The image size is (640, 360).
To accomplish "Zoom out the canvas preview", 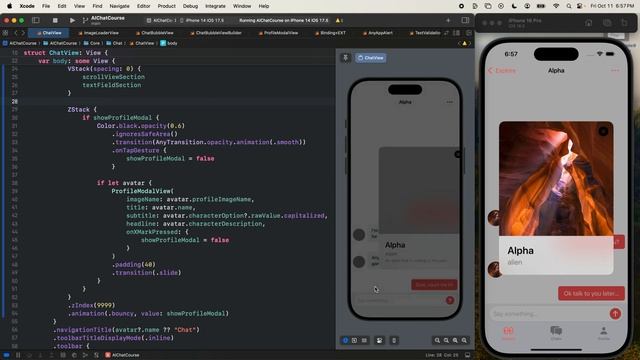I will pos(437,340).
